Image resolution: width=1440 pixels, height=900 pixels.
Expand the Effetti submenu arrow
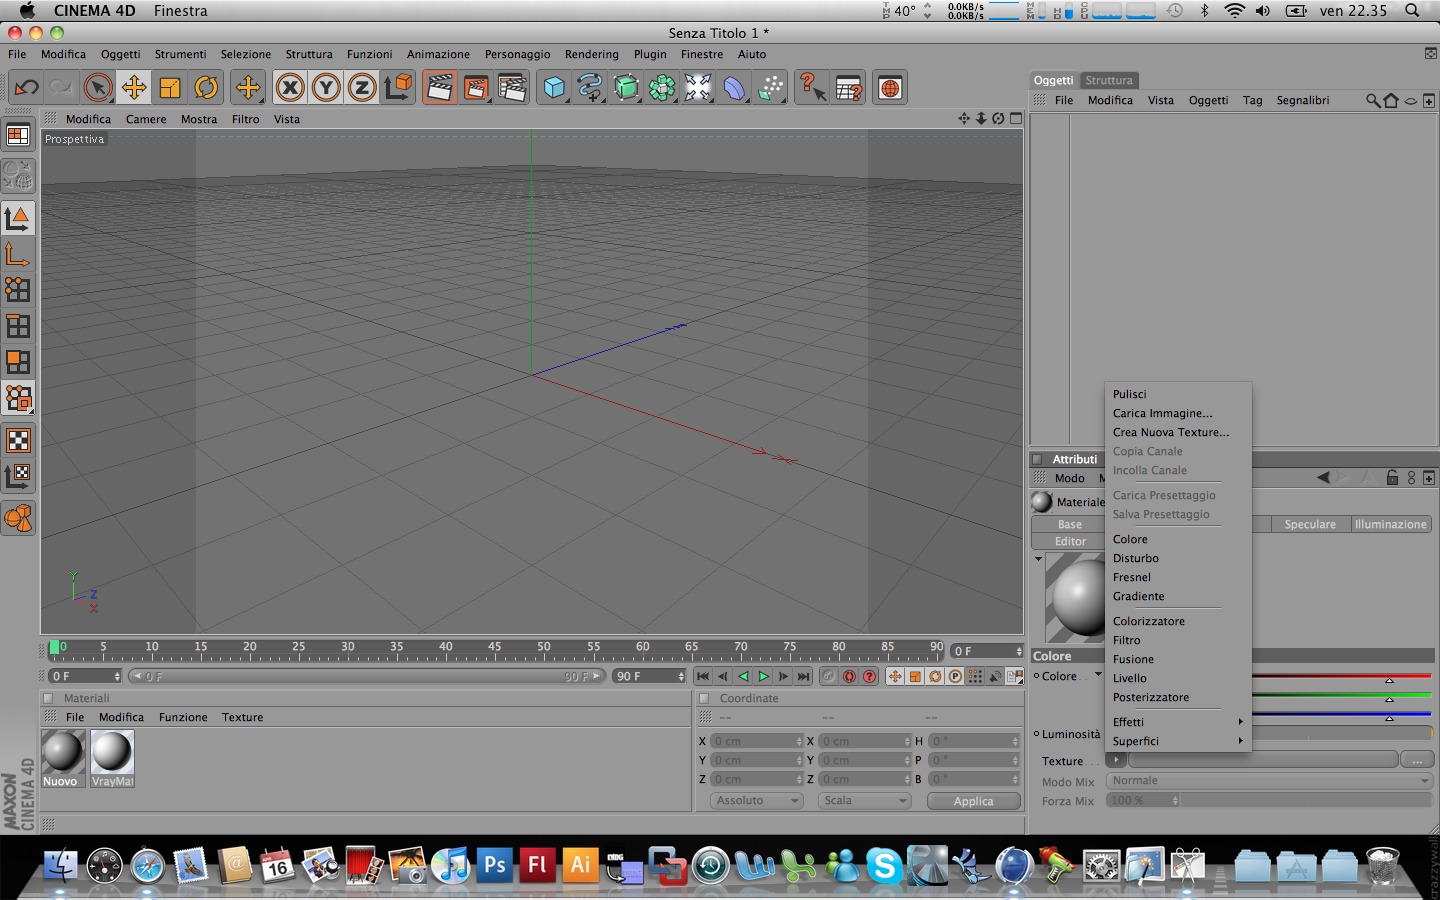click(x=1240, y=722)
